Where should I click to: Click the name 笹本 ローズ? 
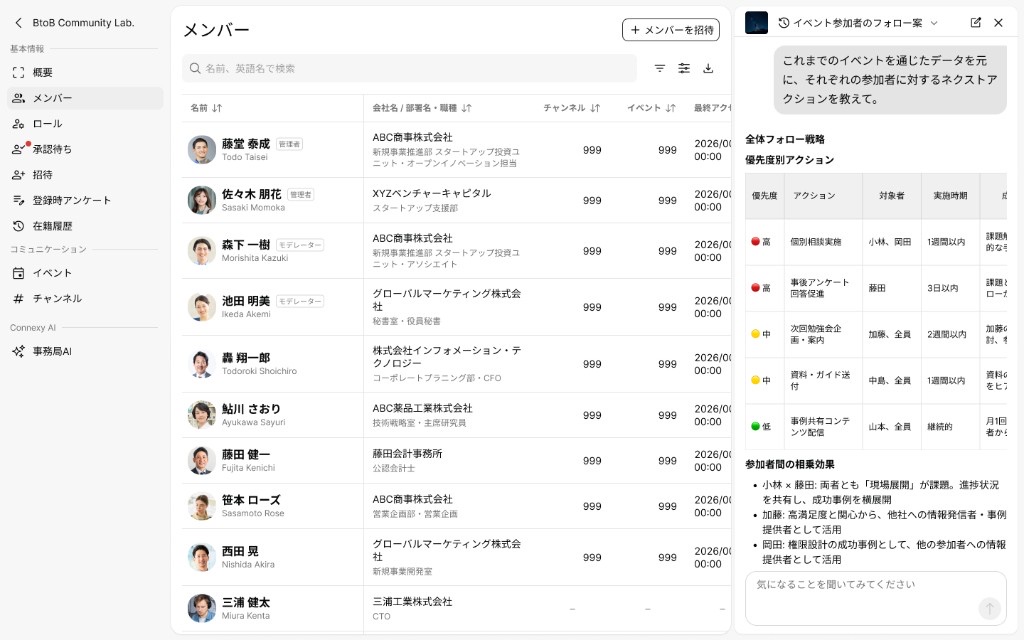[251, 500]
